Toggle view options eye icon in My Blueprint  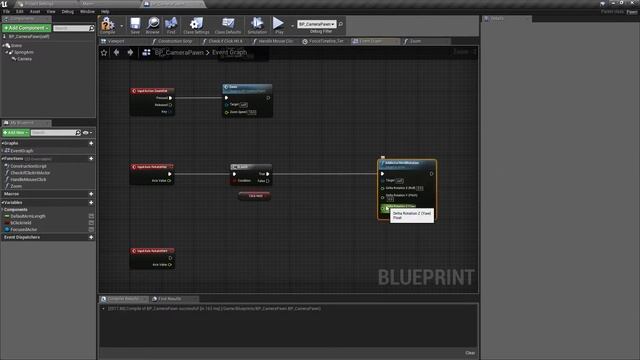tap(87, 133)
